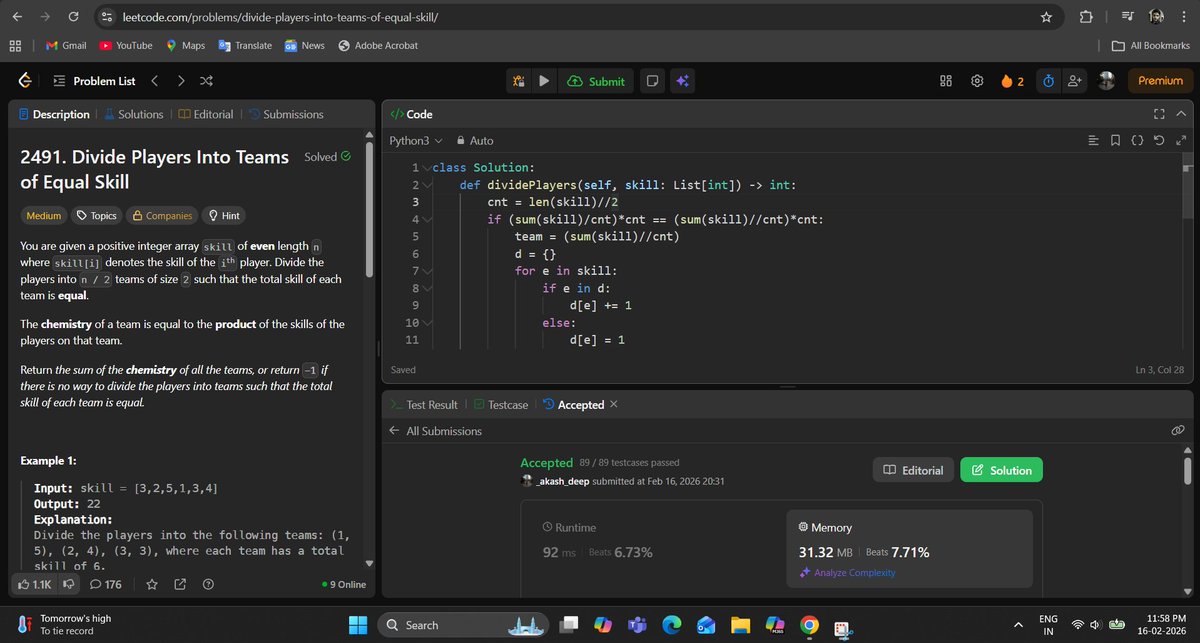Screen dimensions: 1200x643
Task: Click the Submit button
Action: 596,82
